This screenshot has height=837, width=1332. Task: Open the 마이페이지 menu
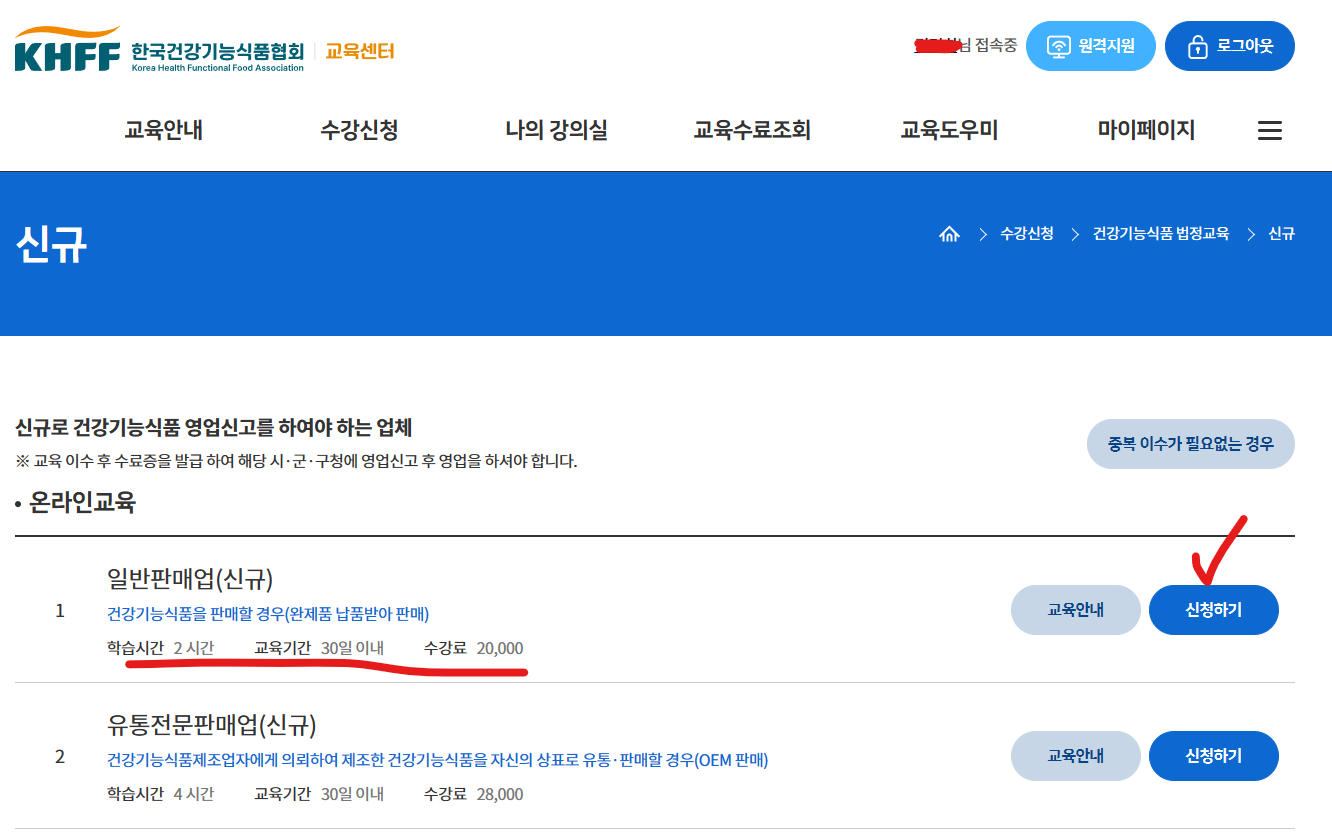pos(1143,129)
